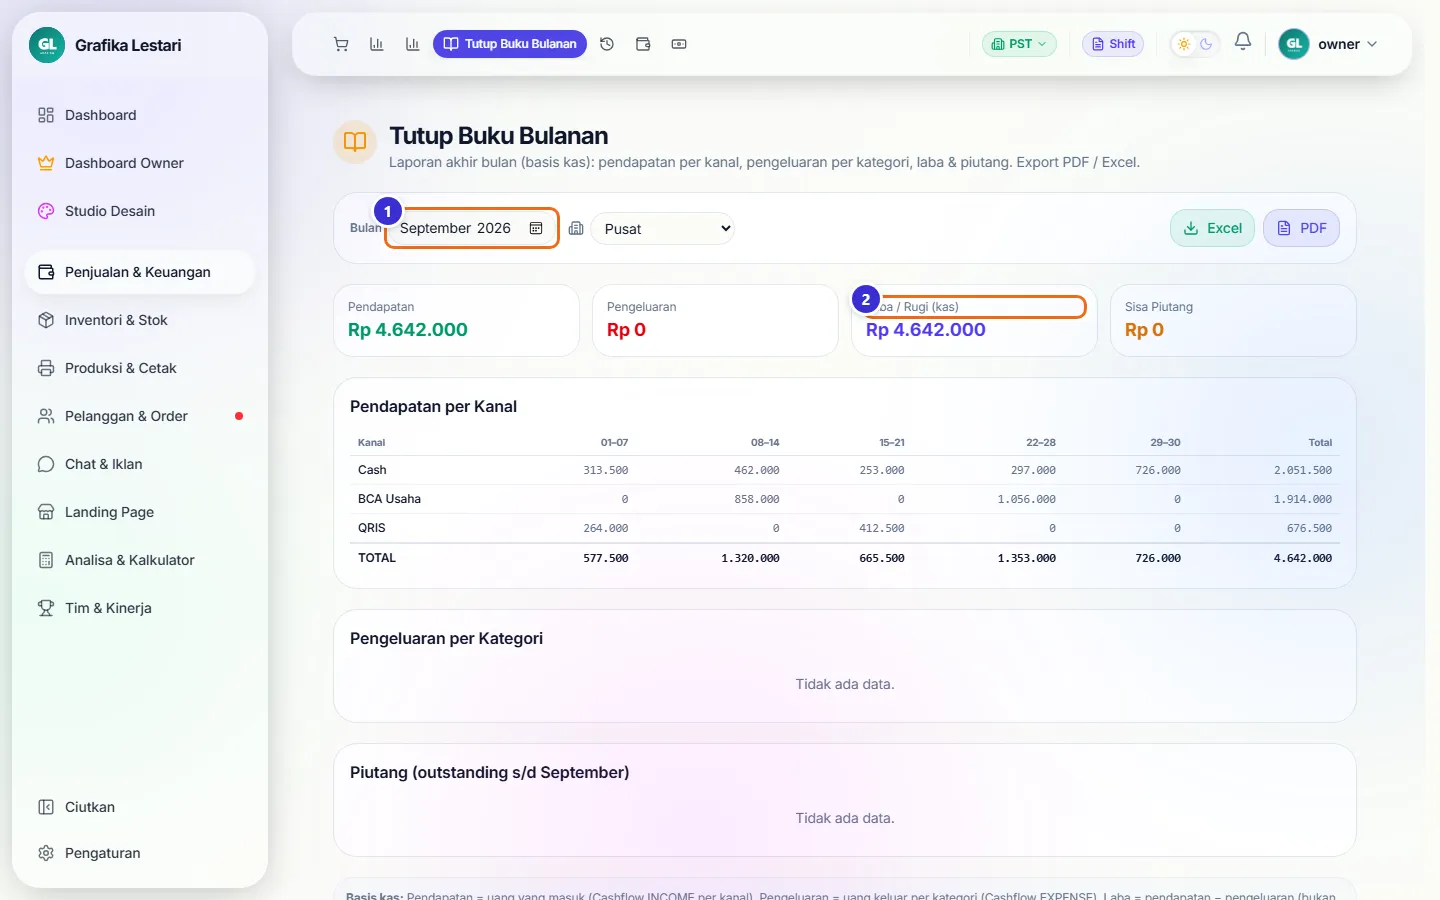
Task: Click the trophy icon for Tim & Kinerja
Action: pos(46,608)
